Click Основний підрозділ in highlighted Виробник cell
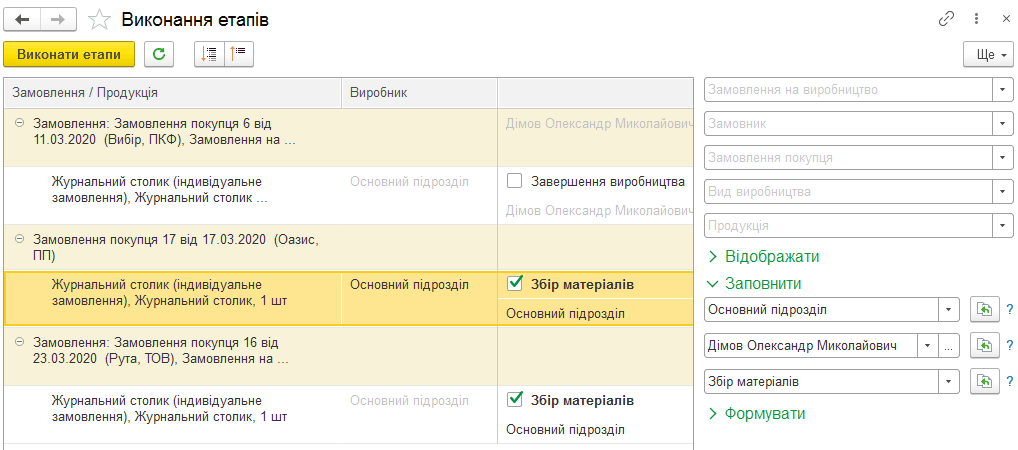 (409, 284)
